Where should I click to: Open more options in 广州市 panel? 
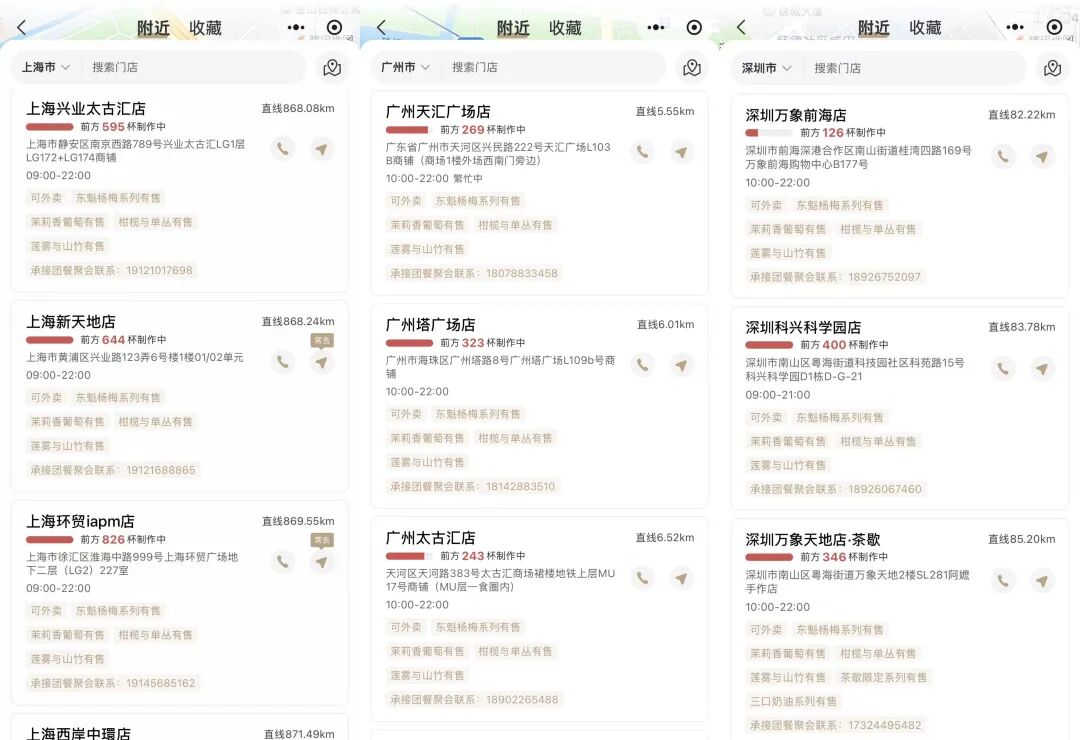pyautogui.click(x=656, y=27)
